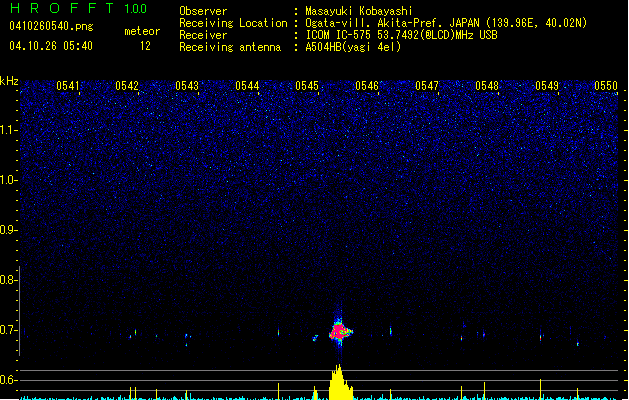Click the date stamp 04.10.26 05:40
Image resolution: width=629 pixels, height=400 pixels.
pos(51,46)
